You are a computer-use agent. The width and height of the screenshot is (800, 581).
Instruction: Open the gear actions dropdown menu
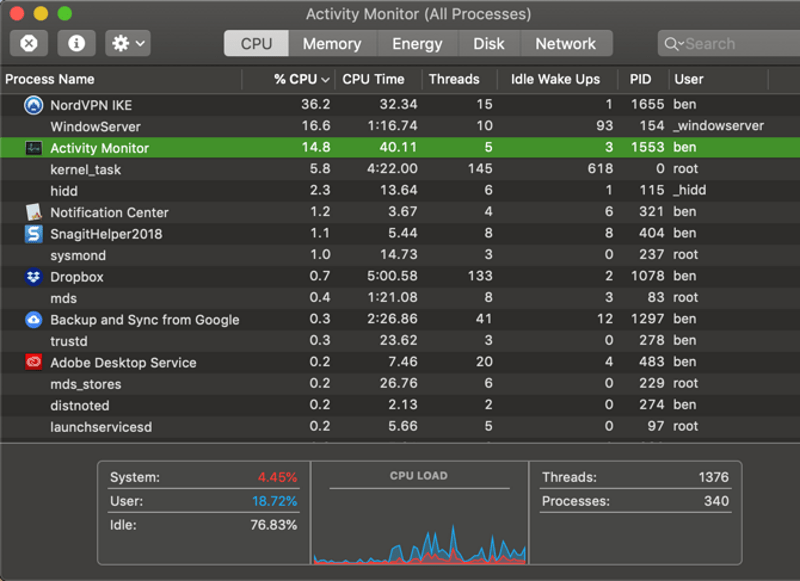click(128, 43)
